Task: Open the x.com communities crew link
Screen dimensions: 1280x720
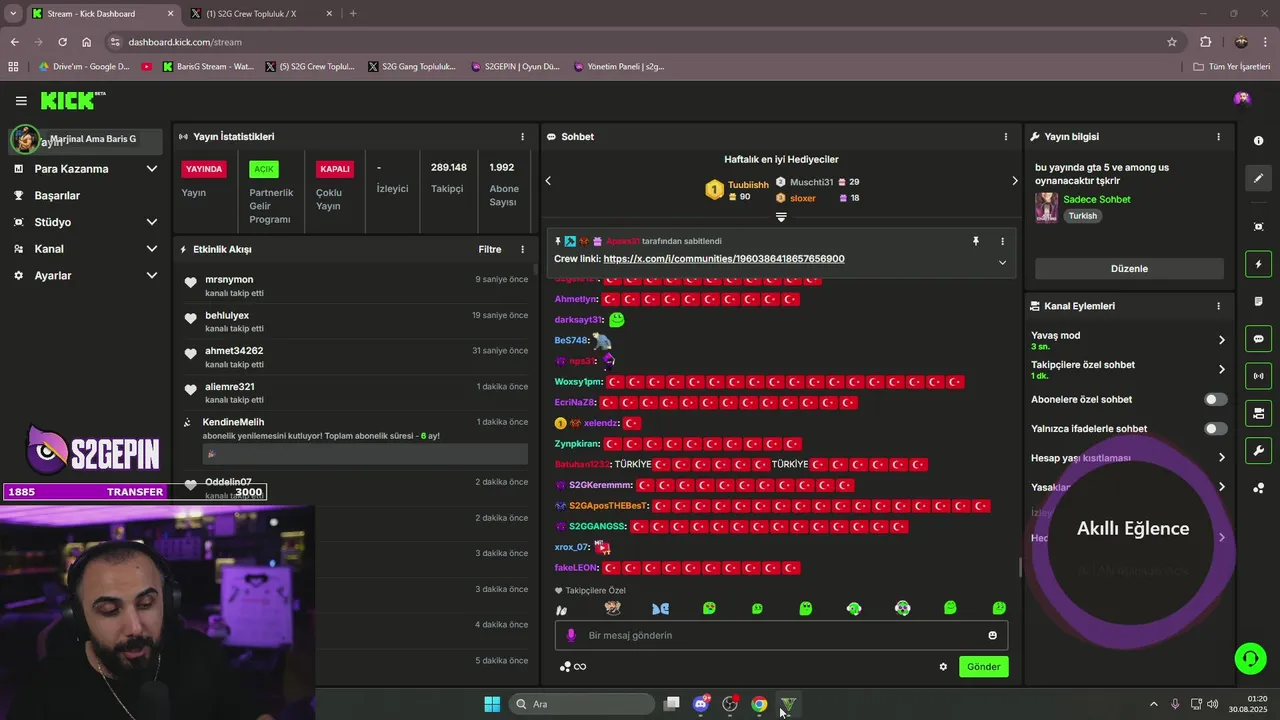Action: (x=724, y=259)
